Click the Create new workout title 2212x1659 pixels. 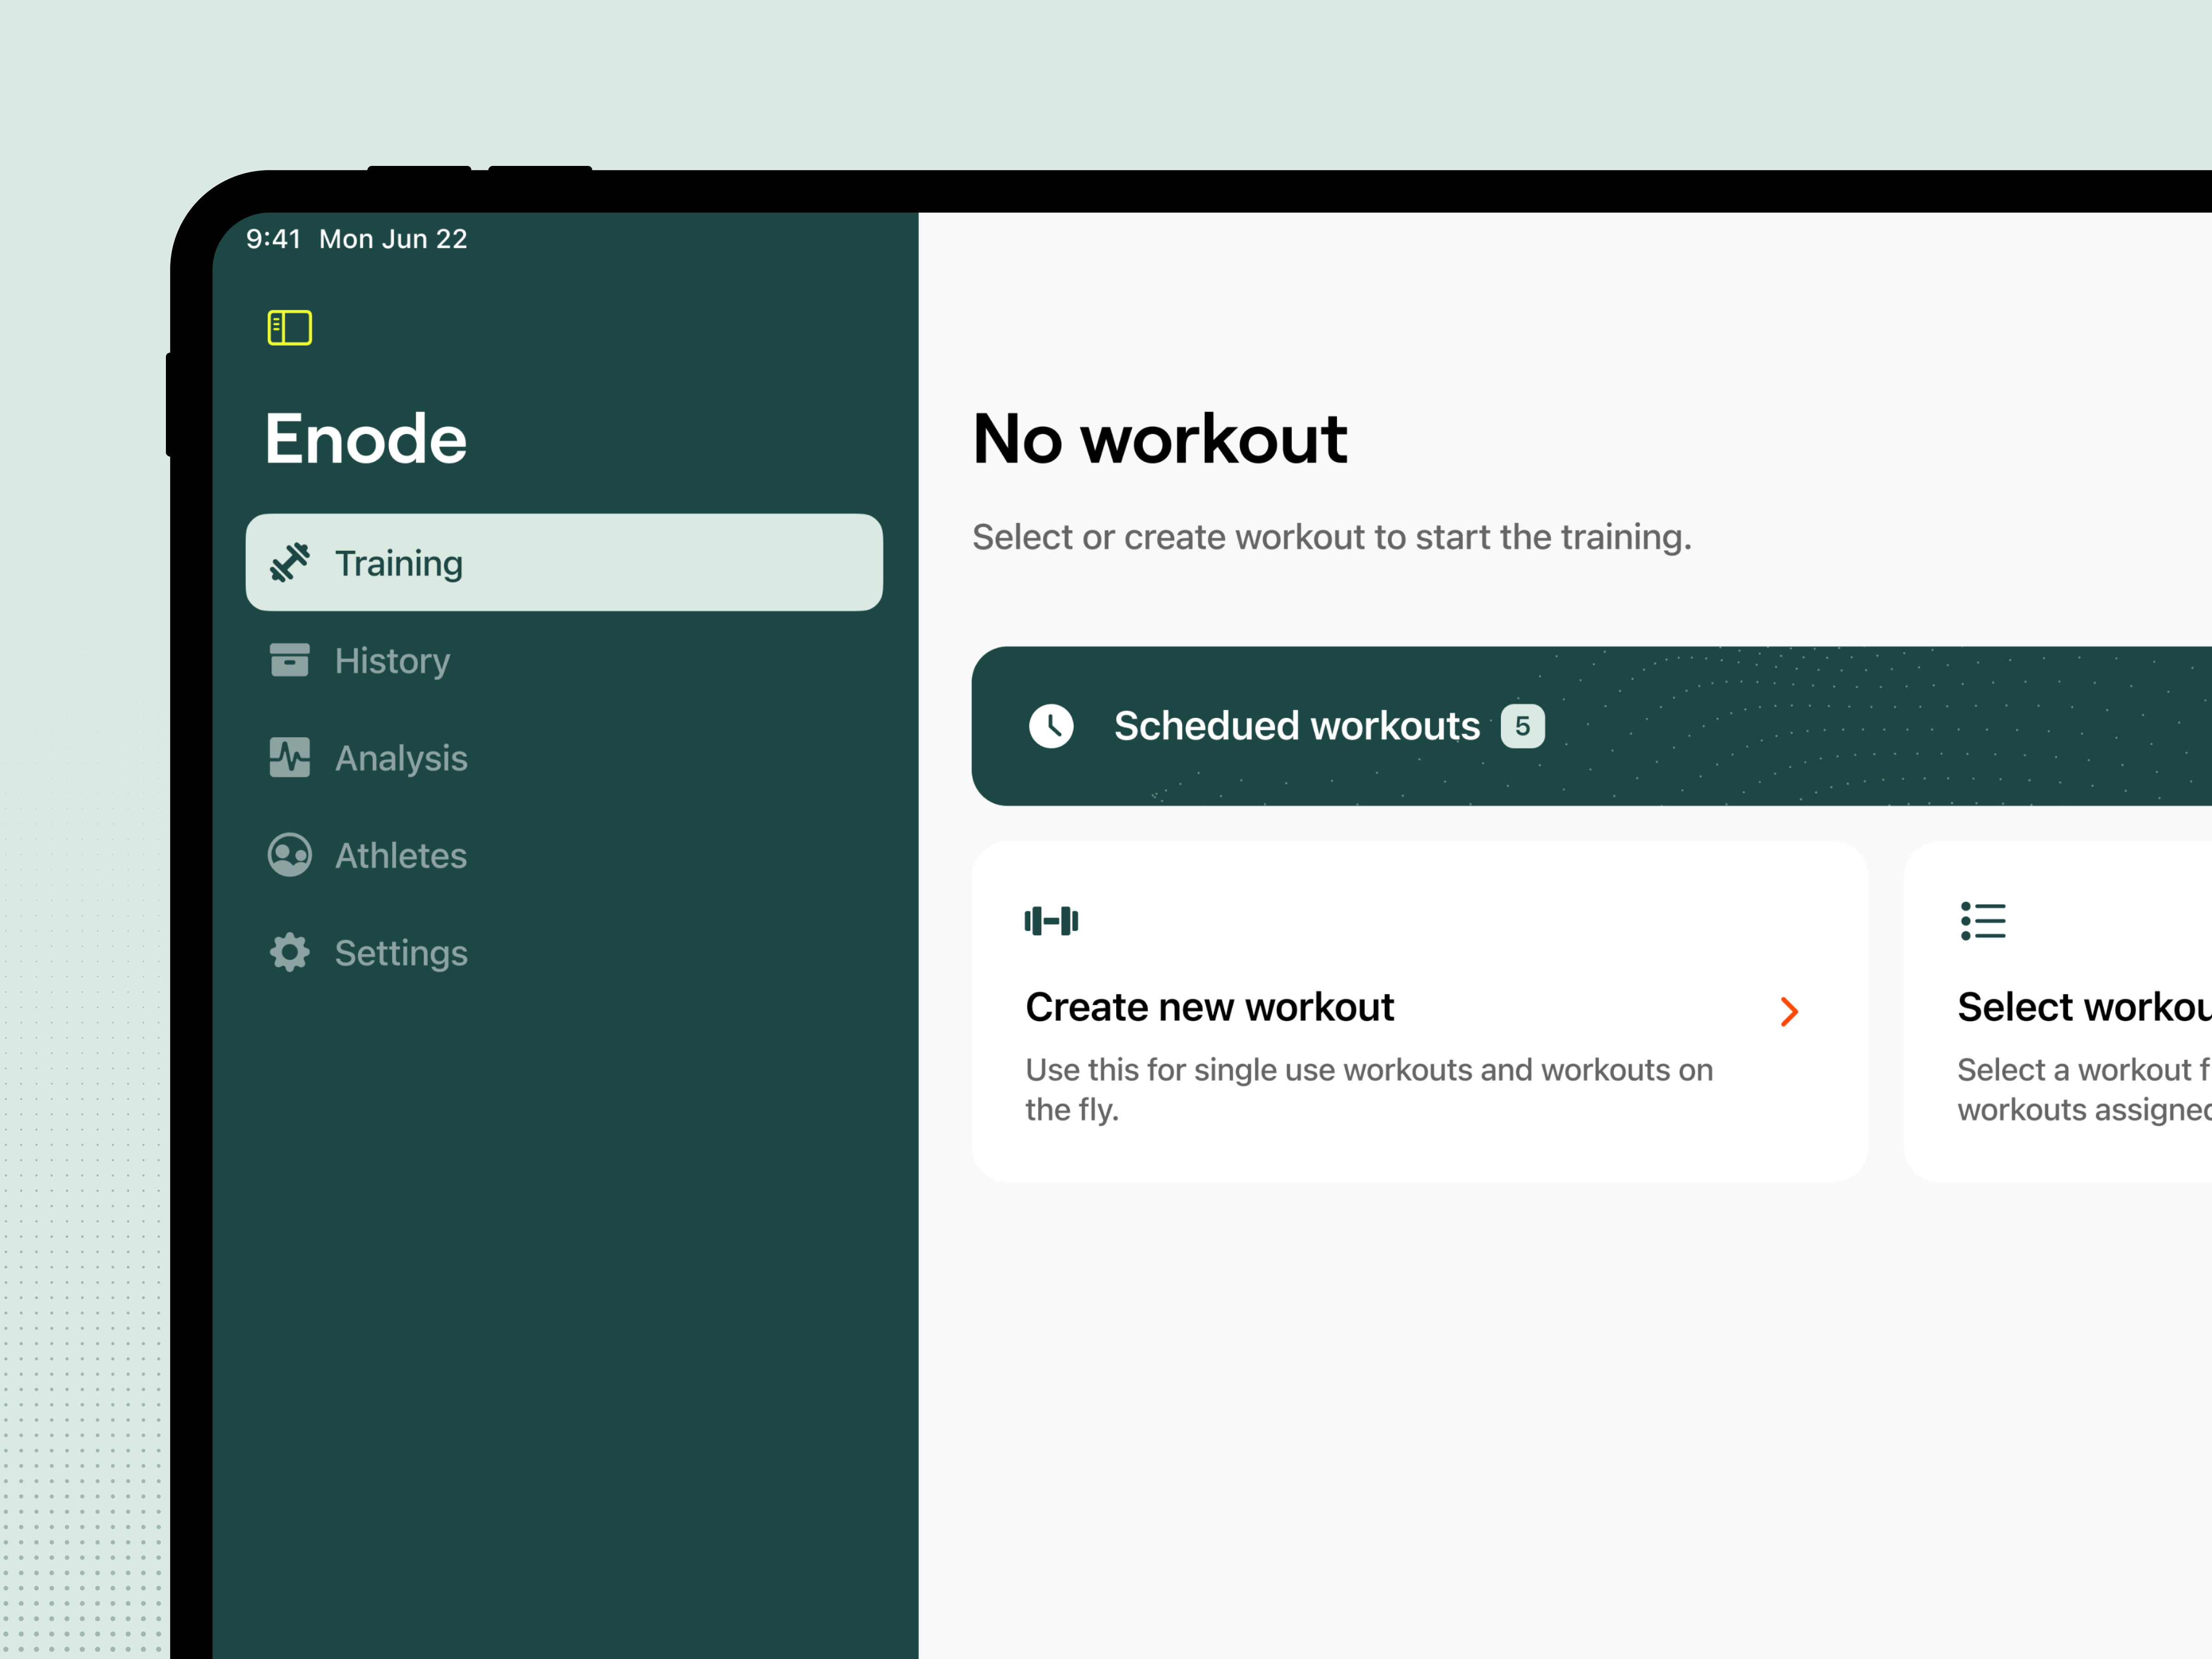tap(1209, 1007)
